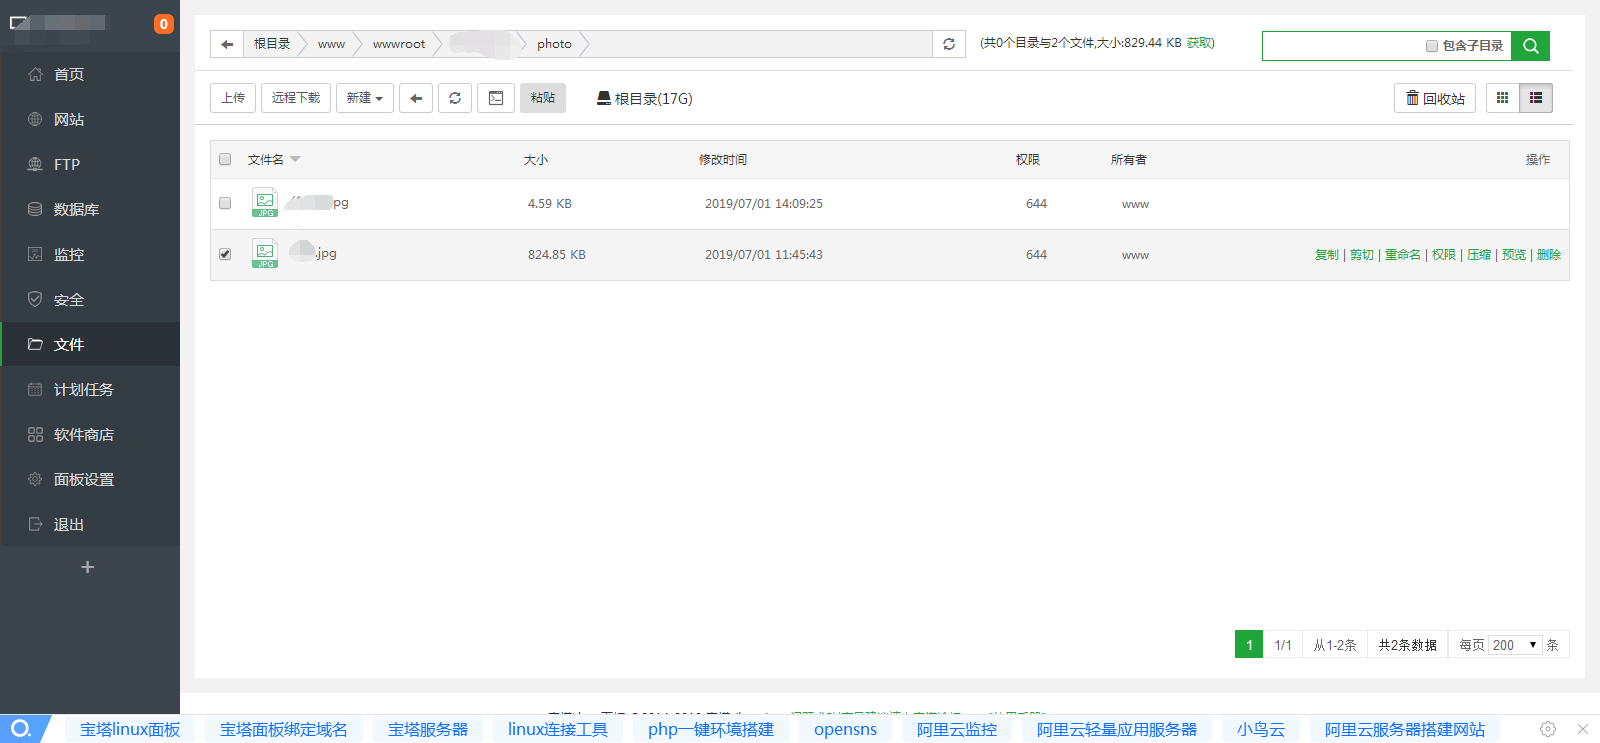Open the terminal icon button
1600x743 pixels.
(x=496, y=98)
